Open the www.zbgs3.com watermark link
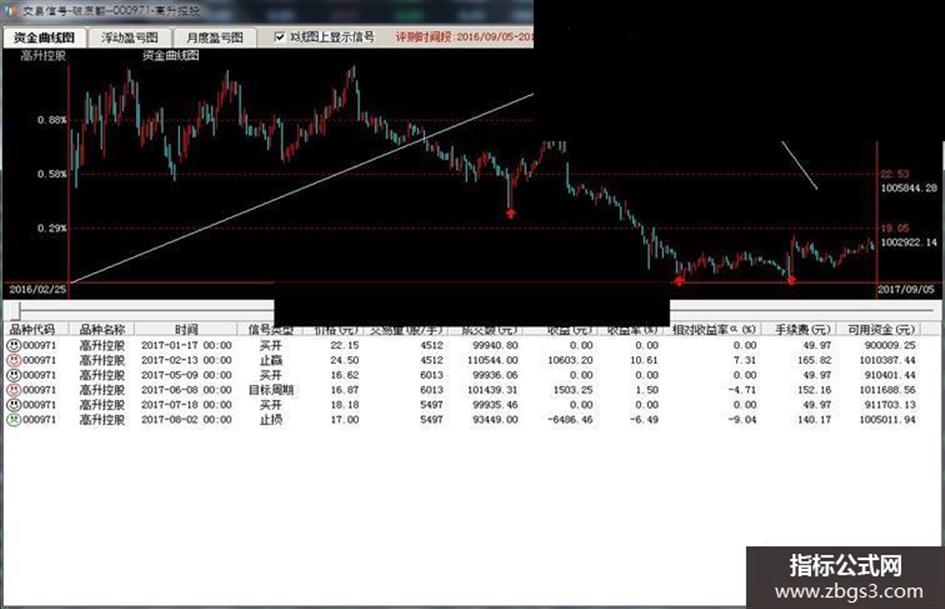This screenshot has width=945, height=609. 849,592
